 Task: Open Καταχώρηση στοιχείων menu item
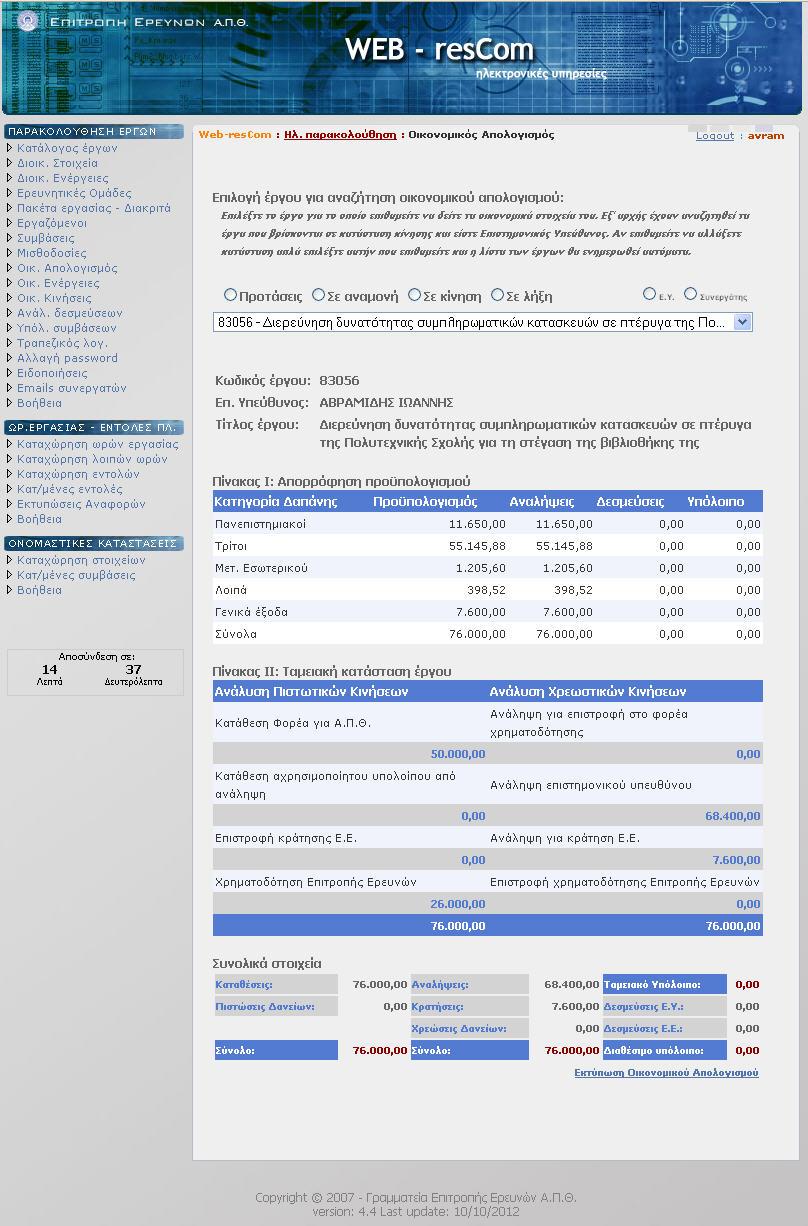[x=81, y=560]
